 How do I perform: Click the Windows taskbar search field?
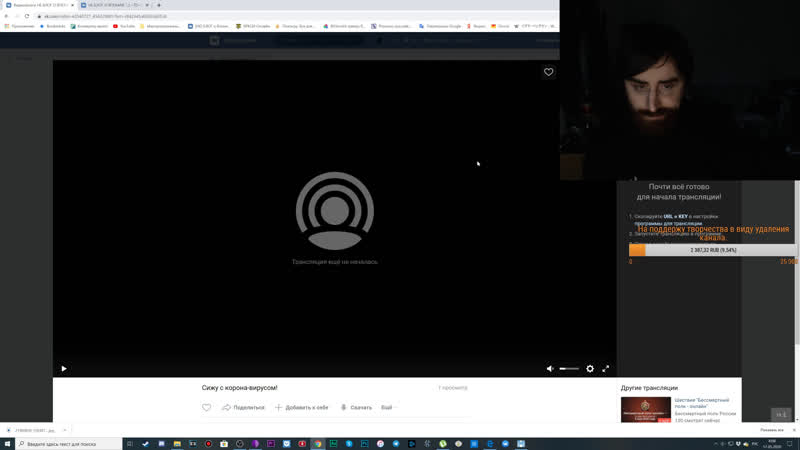(69, 444)
